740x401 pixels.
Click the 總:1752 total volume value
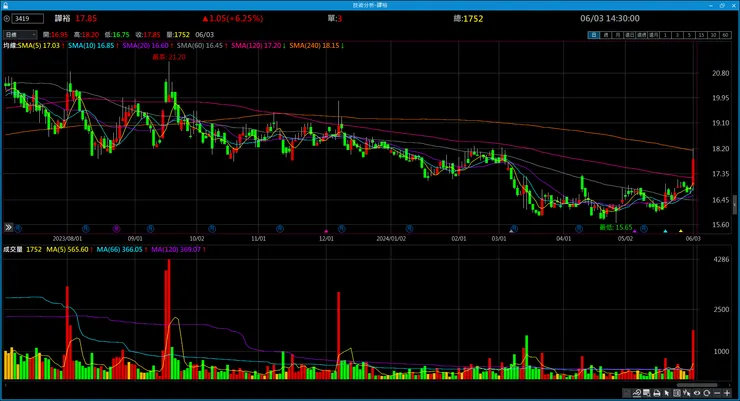(x=468, y=18)
